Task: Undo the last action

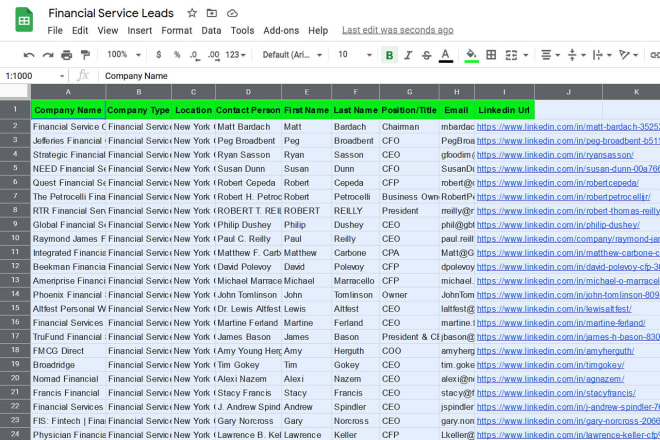Action: [x=29, y=55]
